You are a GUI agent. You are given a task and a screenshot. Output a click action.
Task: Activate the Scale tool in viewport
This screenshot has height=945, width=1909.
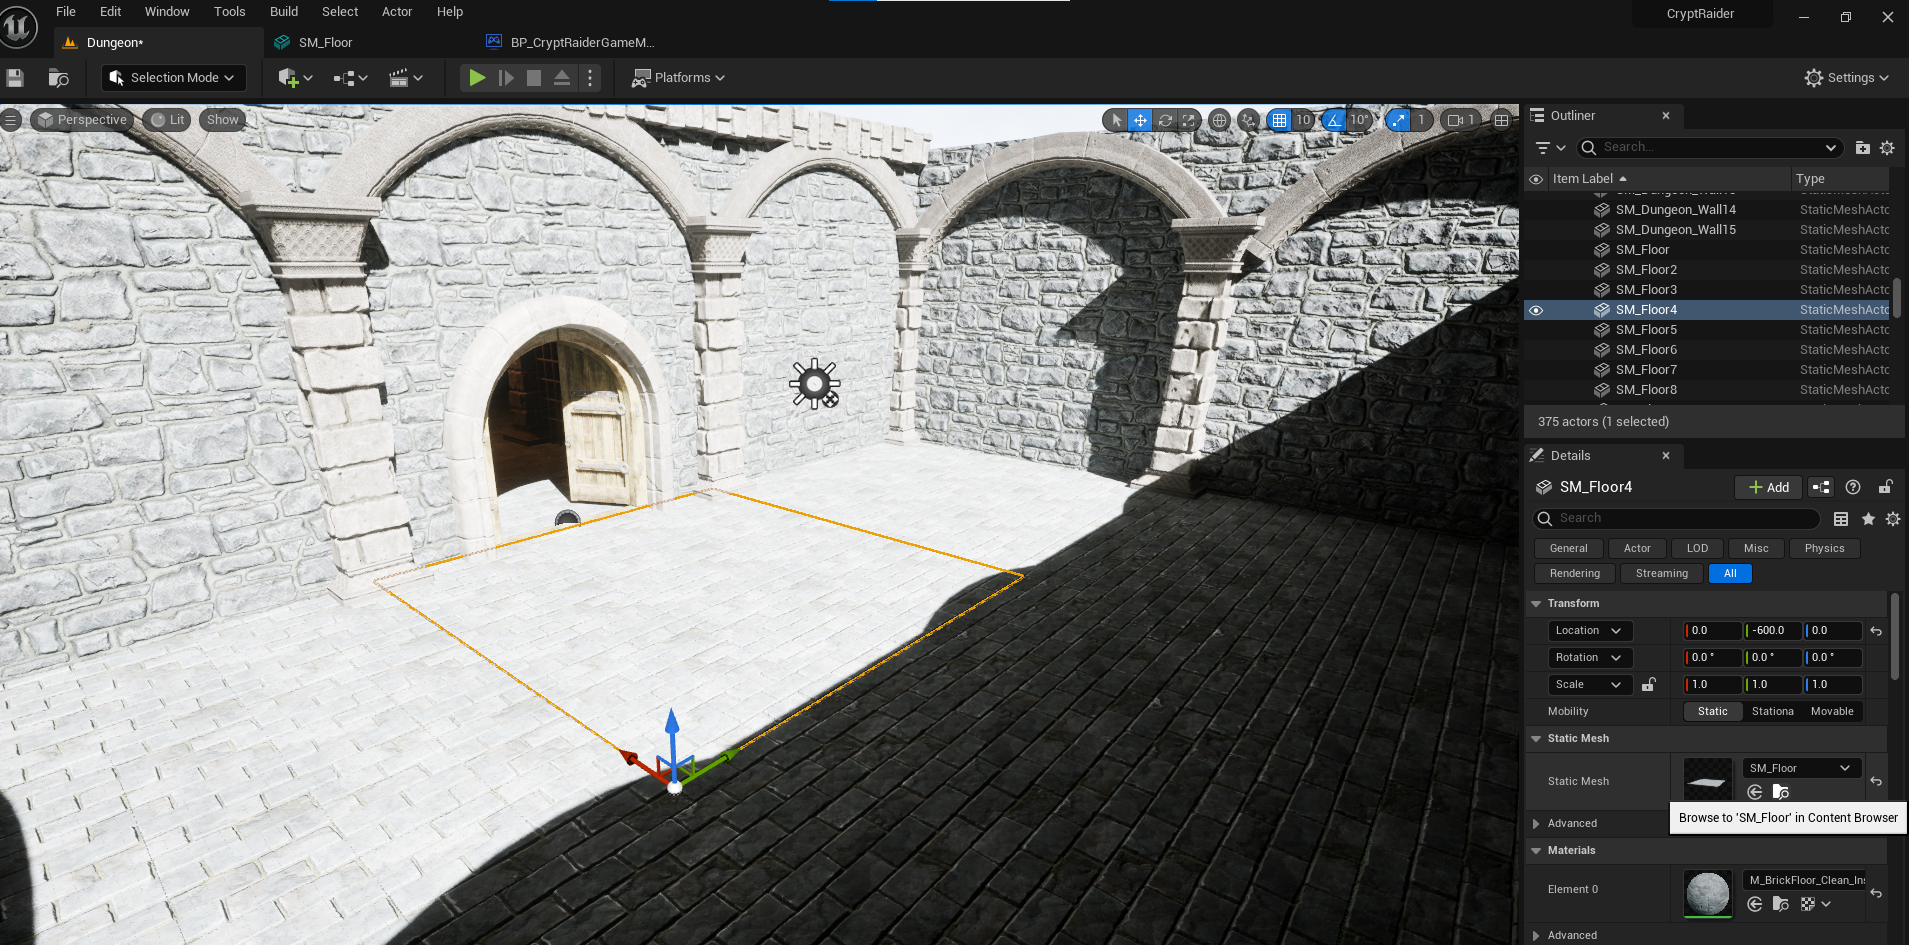coord(1188,120)
